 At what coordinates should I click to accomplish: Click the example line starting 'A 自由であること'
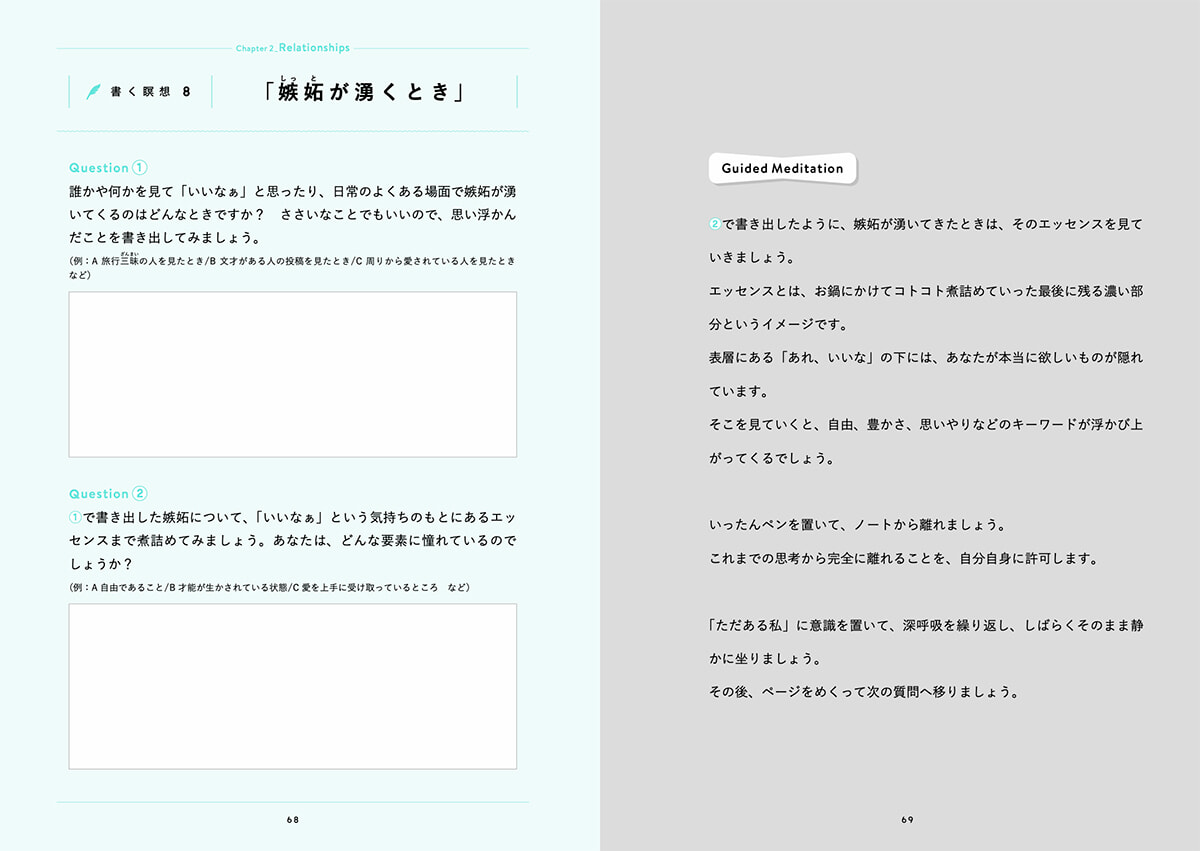(x=270, y=587)
